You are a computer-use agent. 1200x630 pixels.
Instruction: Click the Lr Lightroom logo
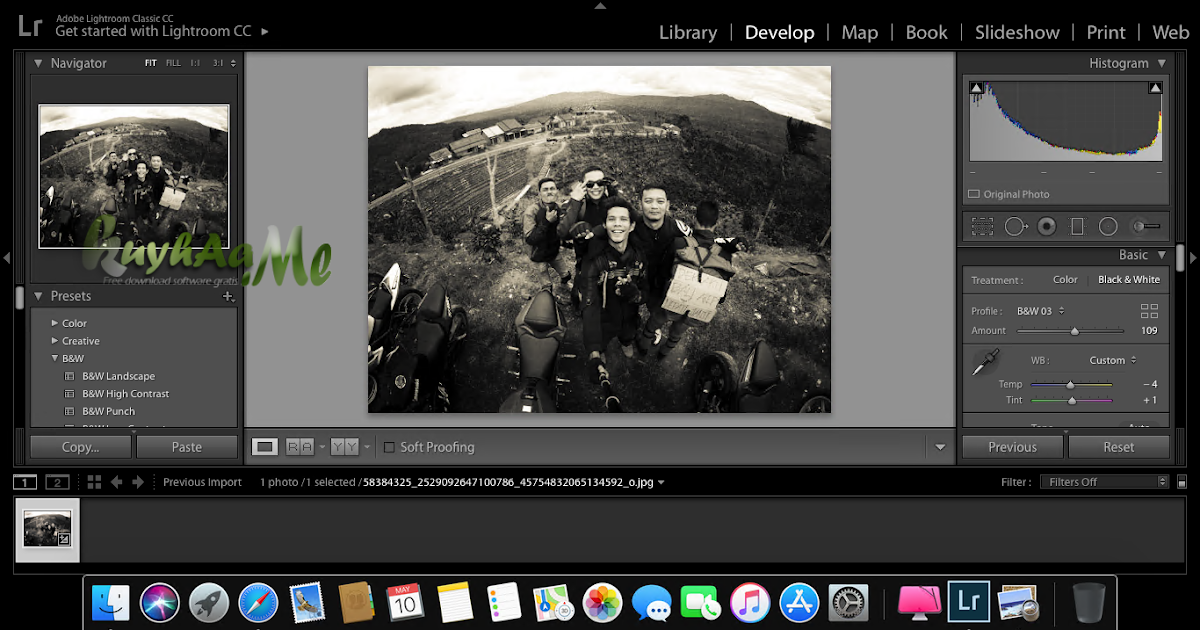pyautogui.click(x=31, y=25)
